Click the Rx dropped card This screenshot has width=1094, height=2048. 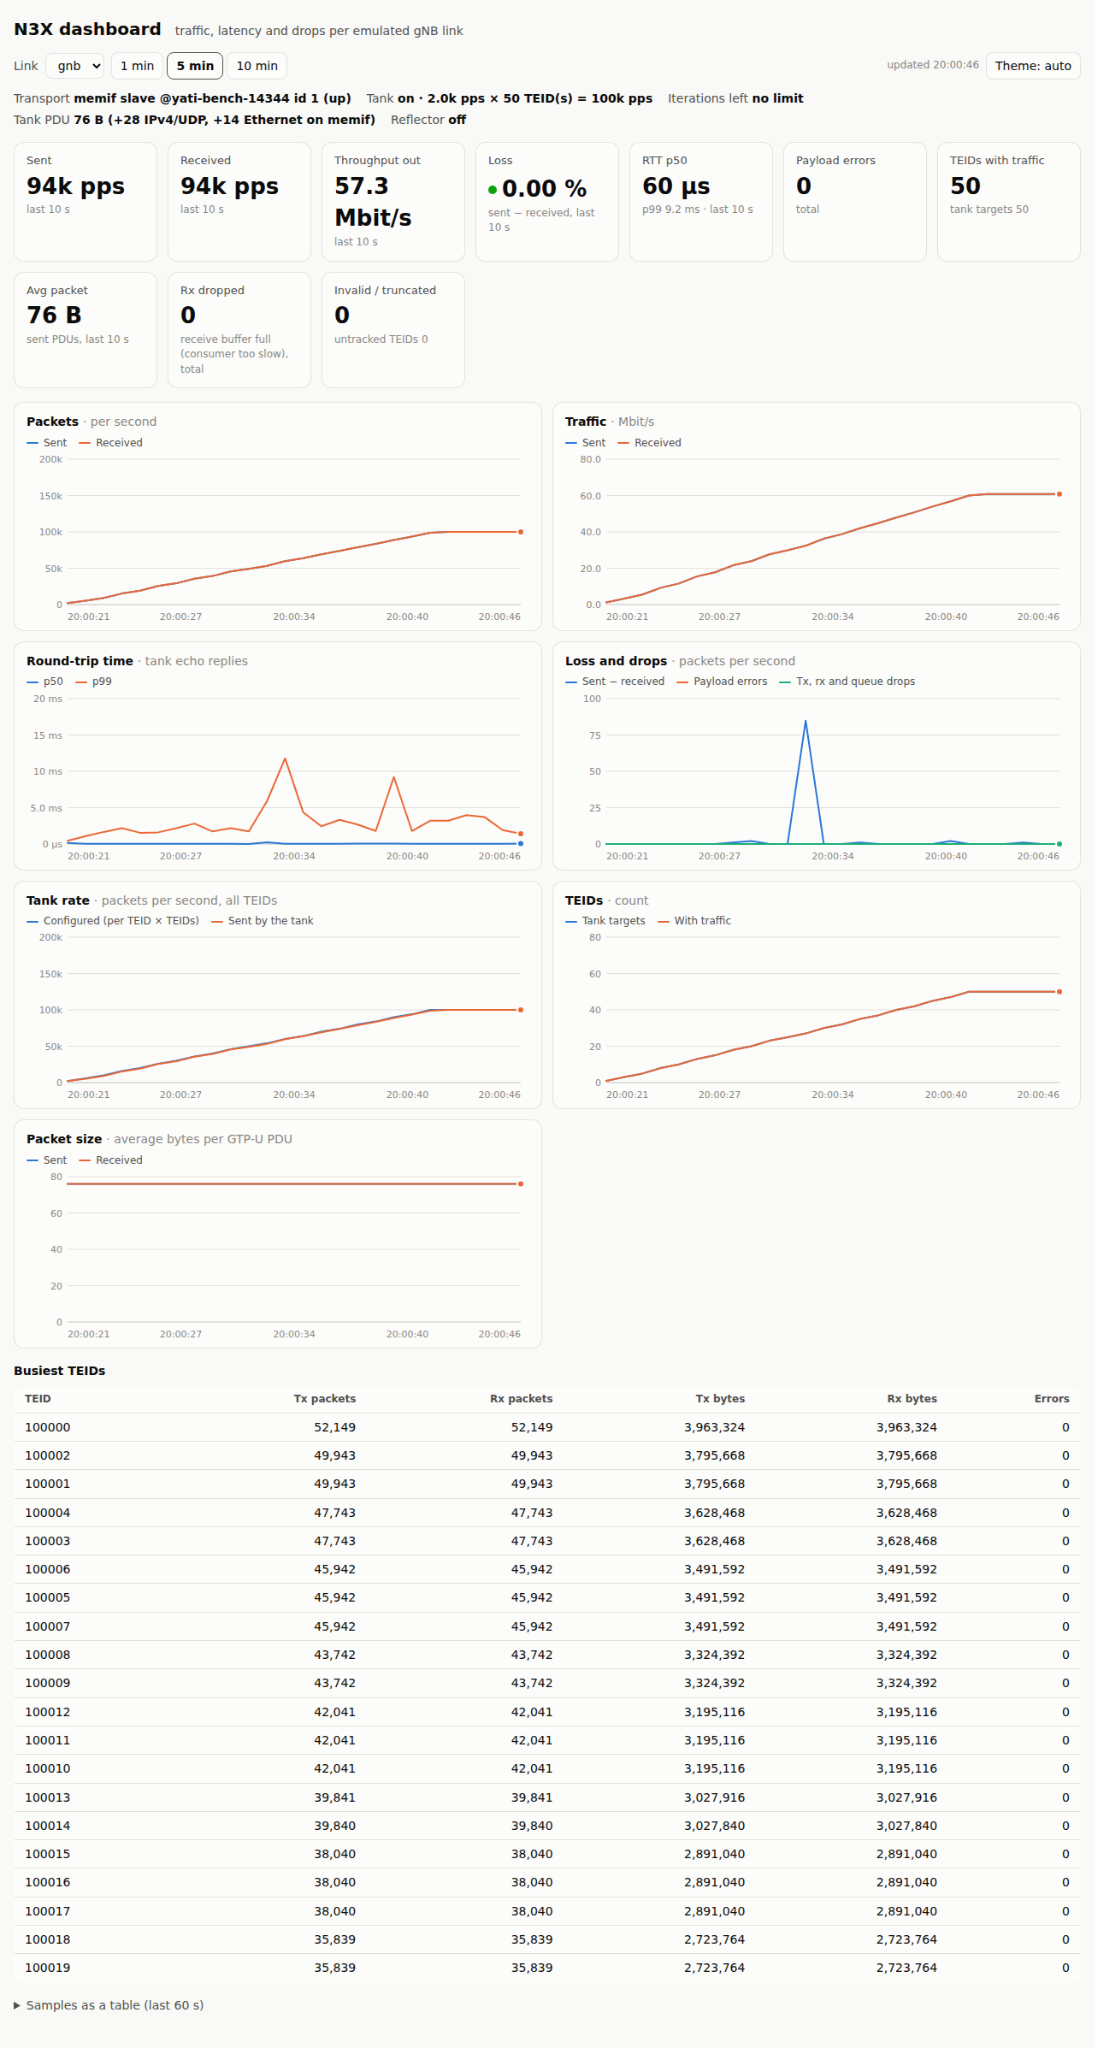(239, 330)
